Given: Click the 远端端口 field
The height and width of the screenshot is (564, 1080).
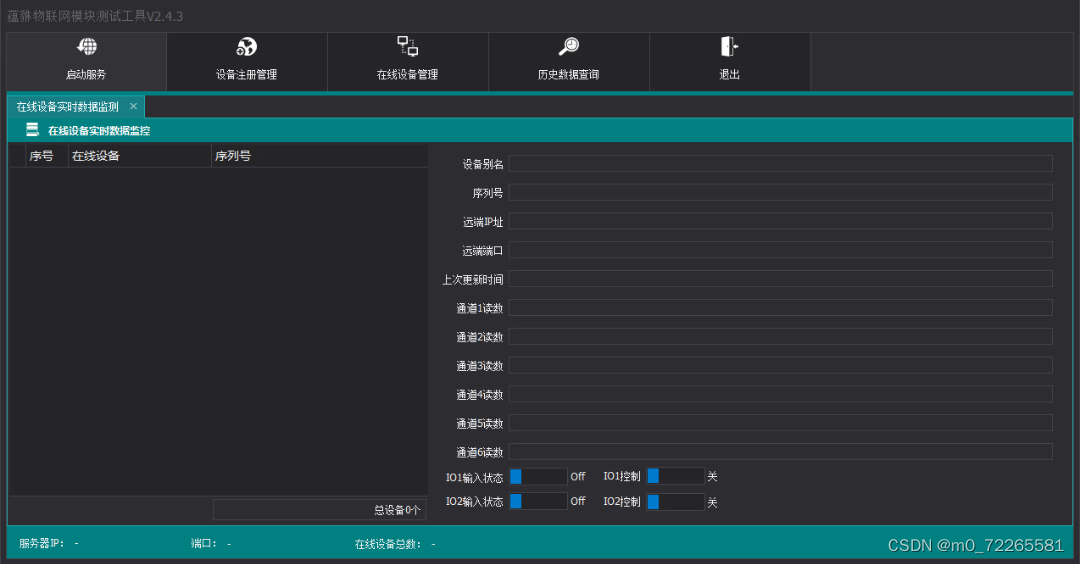Looking at the screenshot, I should coord(780,250).
